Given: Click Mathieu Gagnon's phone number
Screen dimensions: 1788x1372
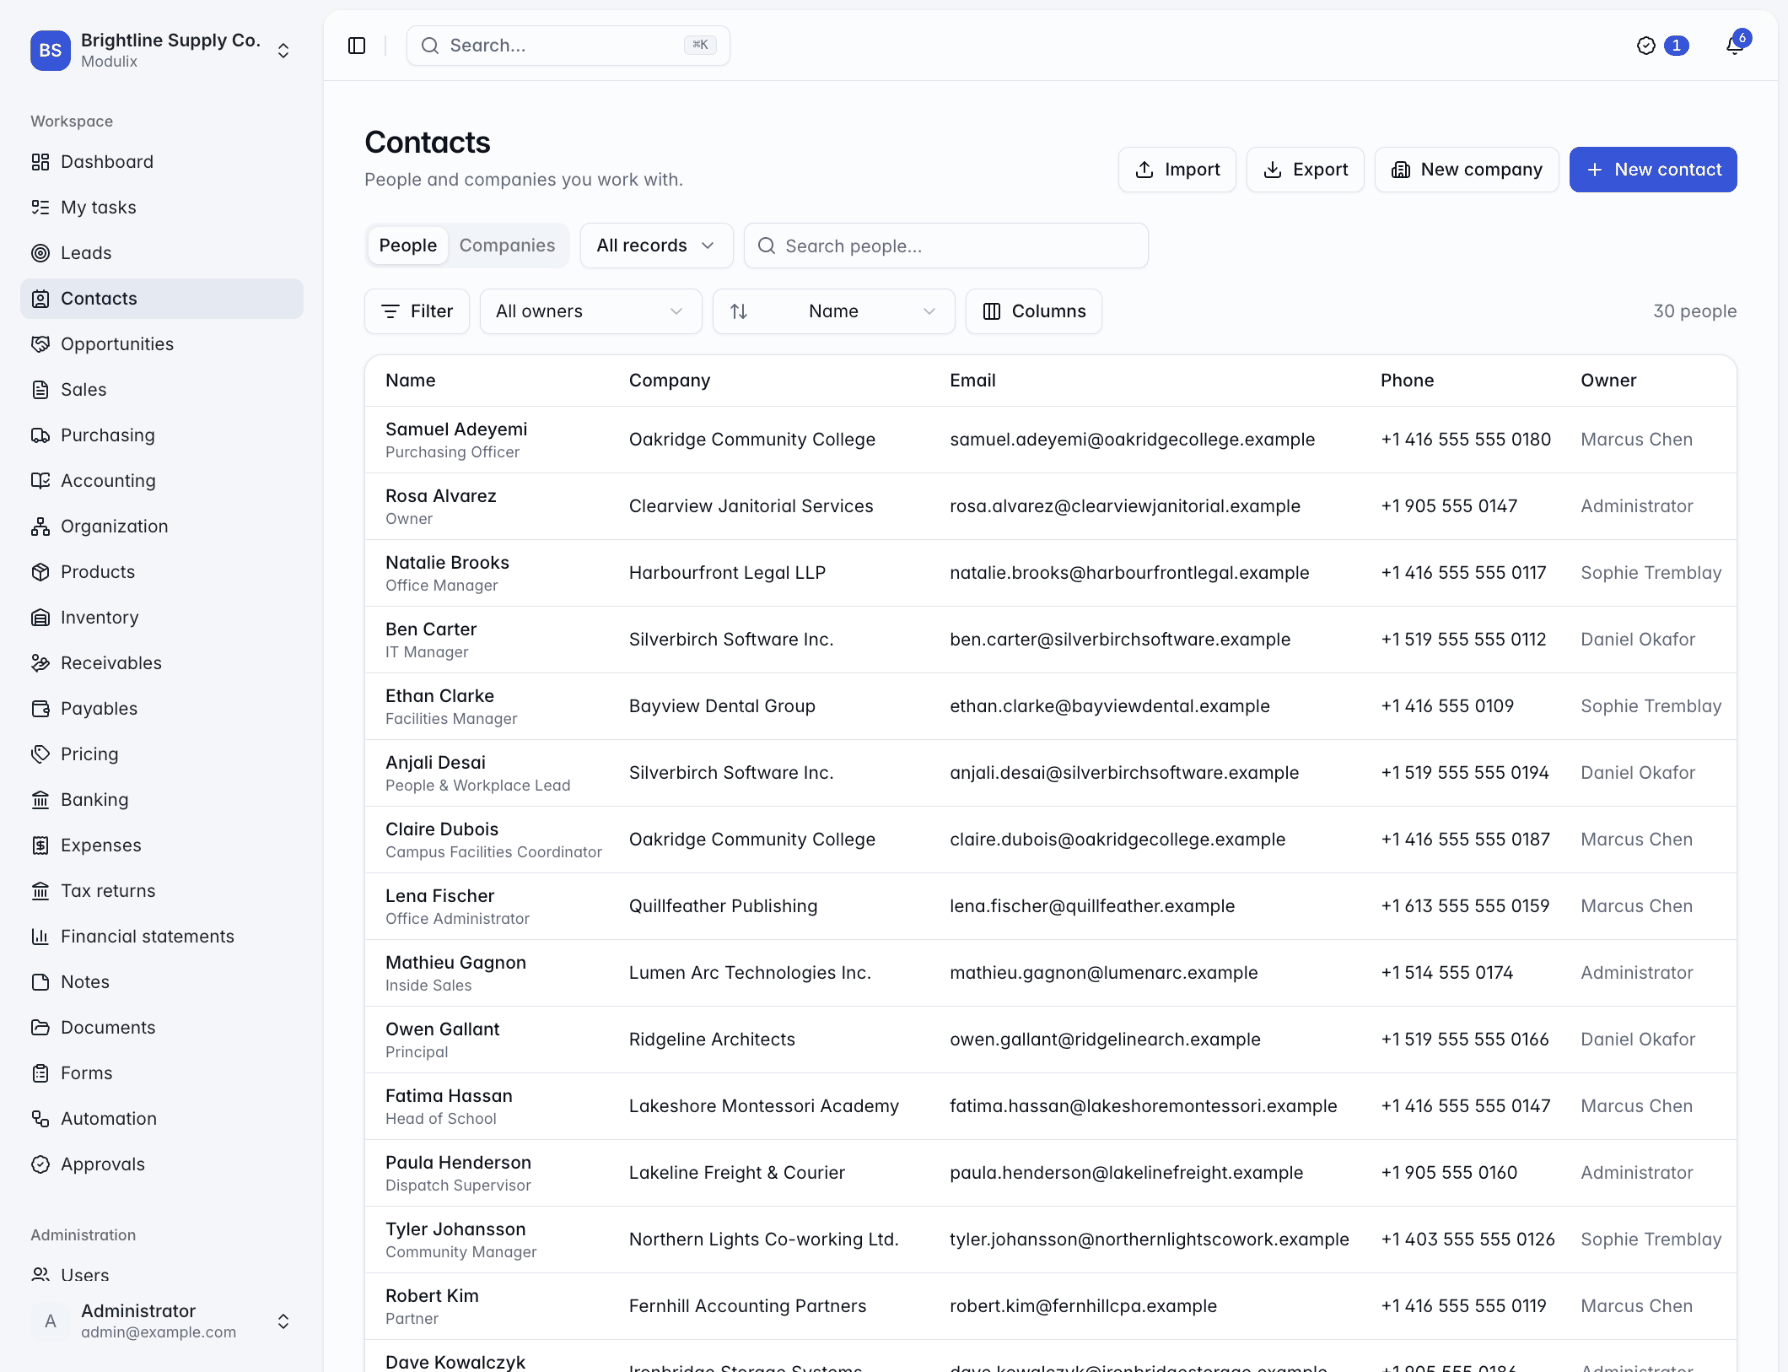Looking at the screenshot, I should click(x=1447, y=973).
